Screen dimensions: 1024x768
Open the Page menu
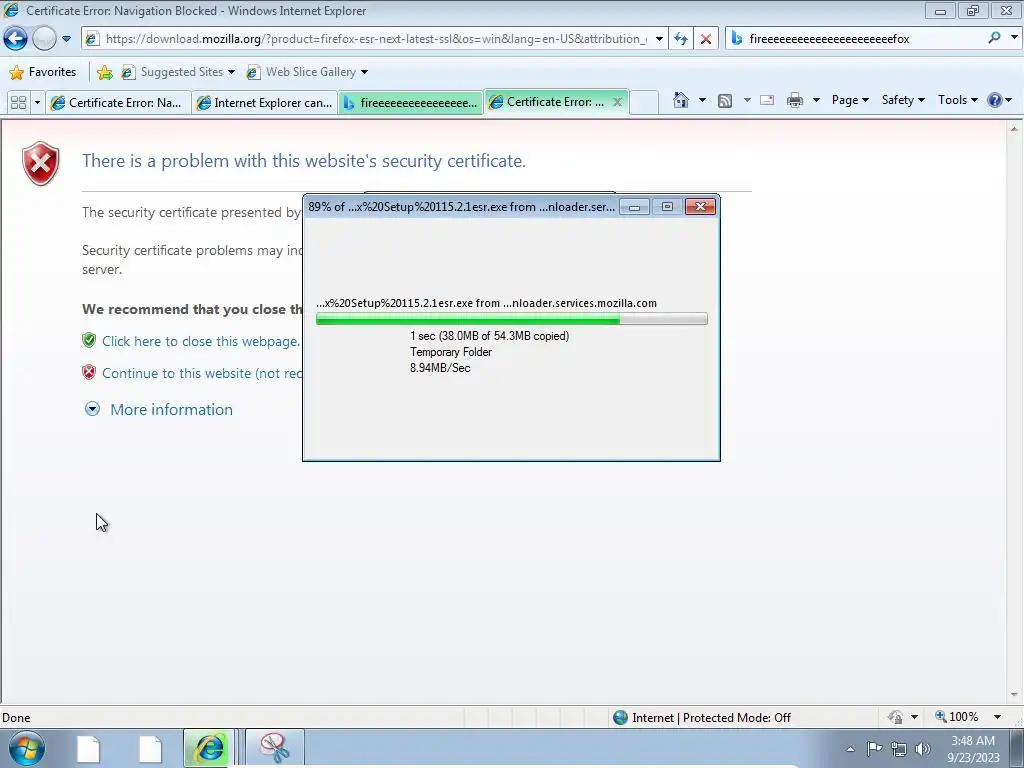850,100
